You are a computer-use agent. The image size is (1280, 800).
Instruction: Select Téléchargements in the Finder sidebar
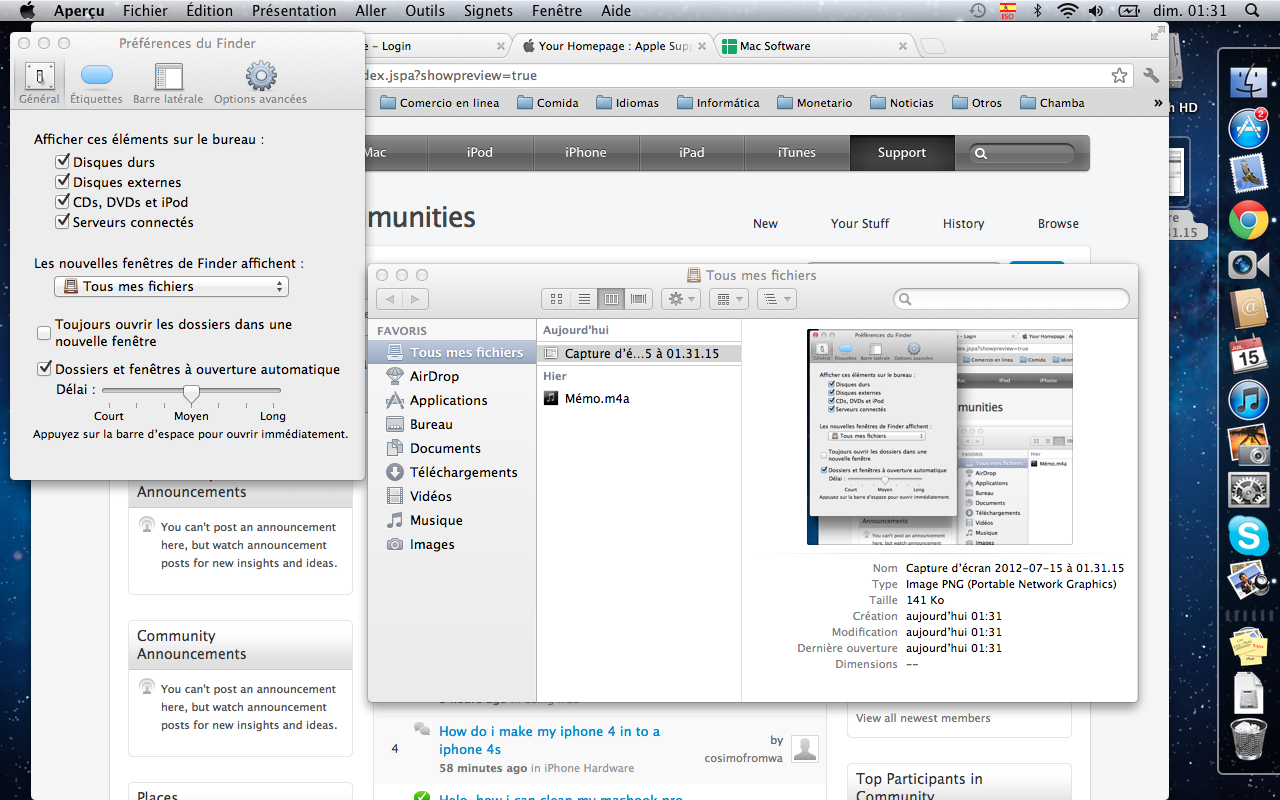[x=452, y=472]
